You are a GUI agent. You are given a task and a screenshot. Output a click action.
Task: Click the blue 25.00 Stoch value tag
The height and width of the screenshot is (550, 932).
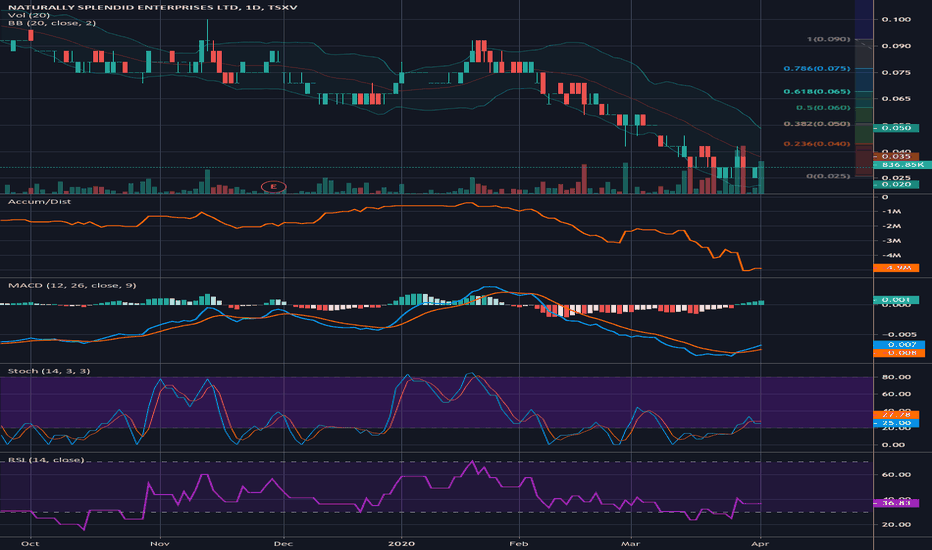[x=896, y=423]
